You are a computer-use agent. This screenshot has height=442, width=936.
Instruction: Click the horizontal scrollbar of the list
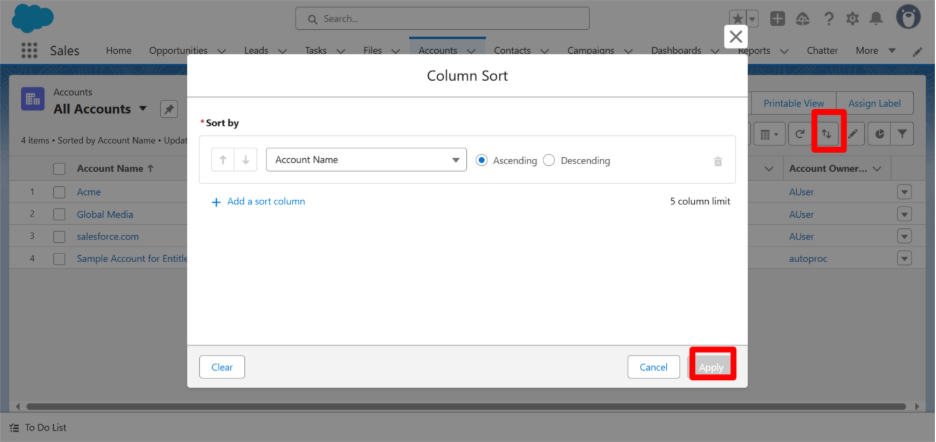coord(466,406)
